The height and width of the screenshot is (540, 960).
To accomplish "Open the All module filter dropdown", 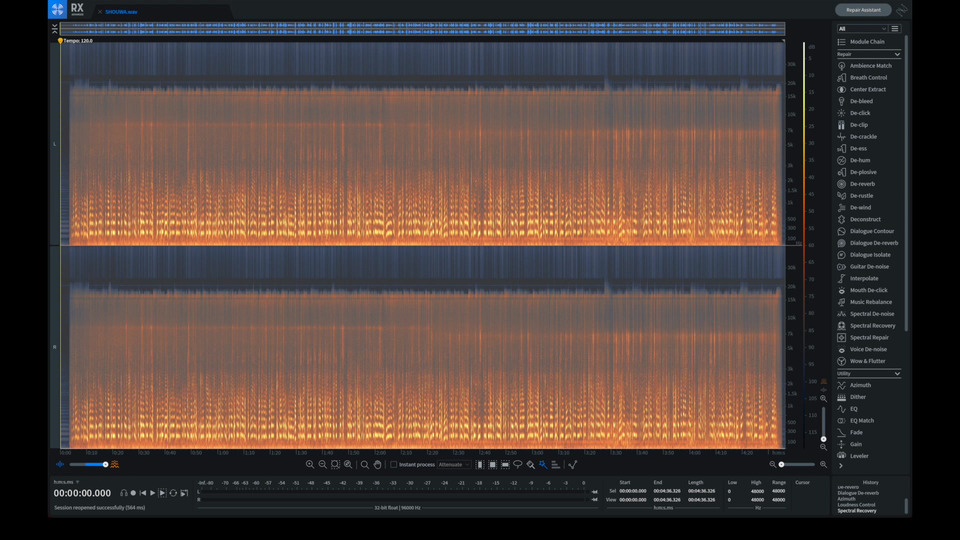I will point(862,29).
